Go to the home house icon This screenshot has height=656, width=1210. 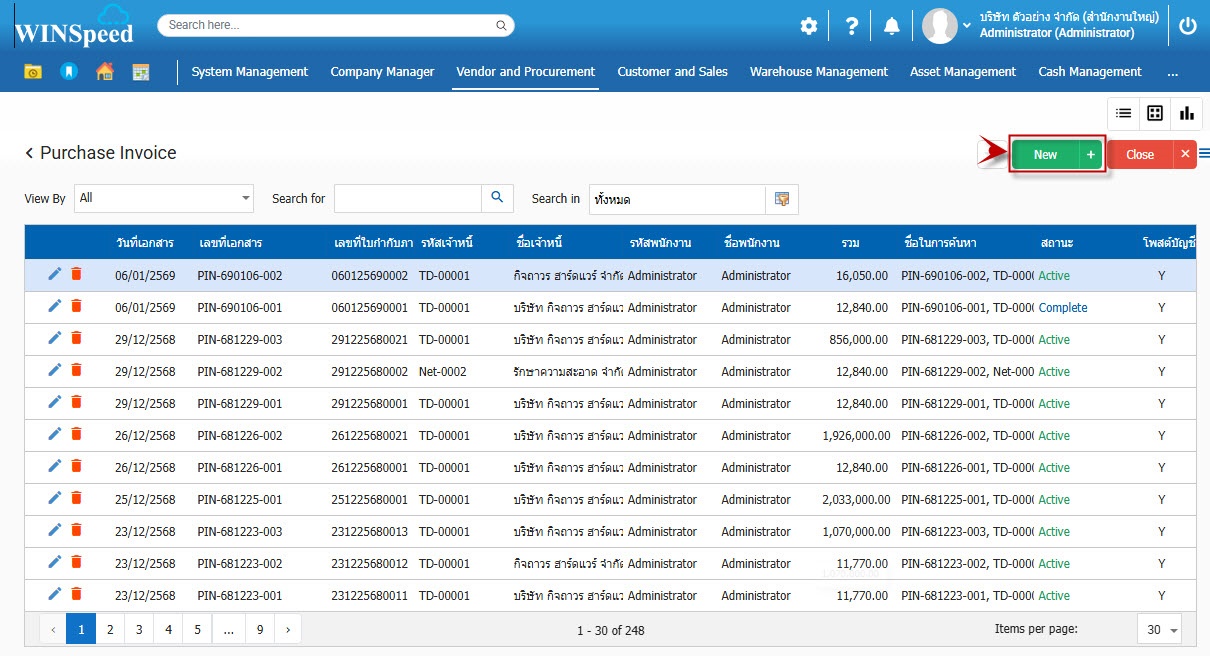104,72
